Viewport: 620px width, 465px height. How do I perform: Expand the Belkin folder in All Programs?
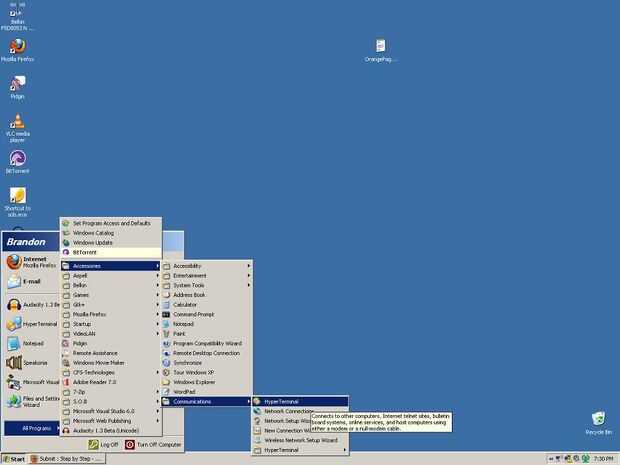[x=111, y=285]
